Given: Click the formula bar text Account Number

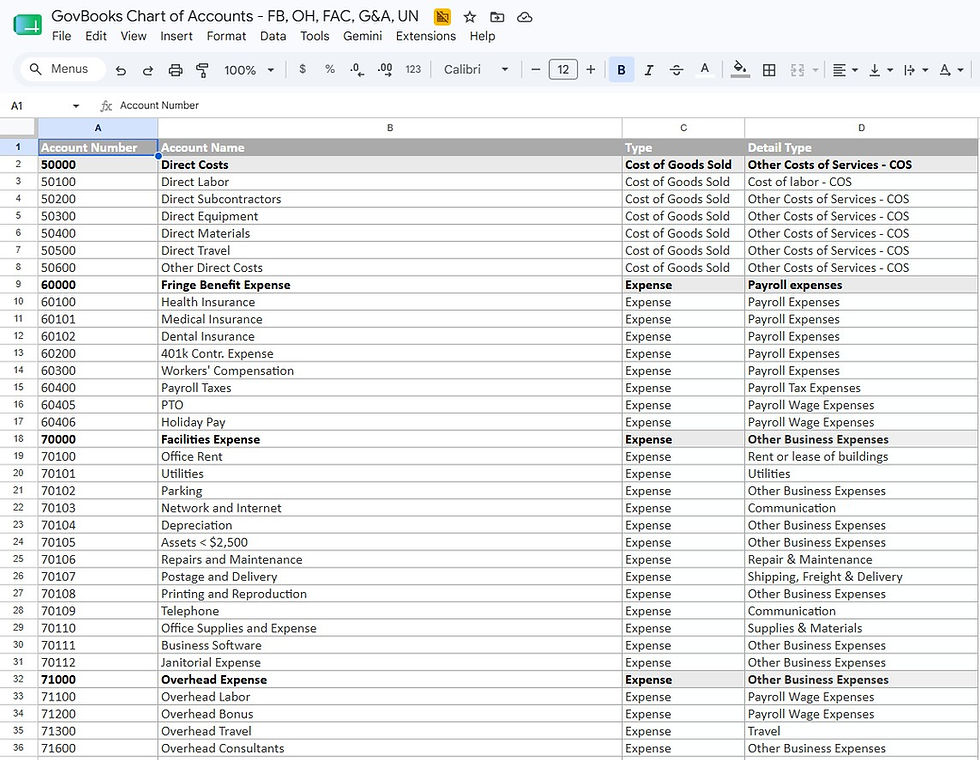Looking at the screenshot, I should click(x=159, y=106).
